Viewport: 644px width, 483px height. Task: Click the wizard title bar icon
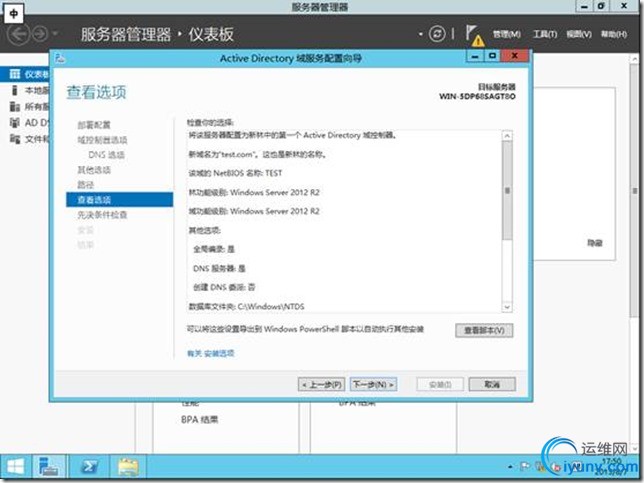(60, 59)
